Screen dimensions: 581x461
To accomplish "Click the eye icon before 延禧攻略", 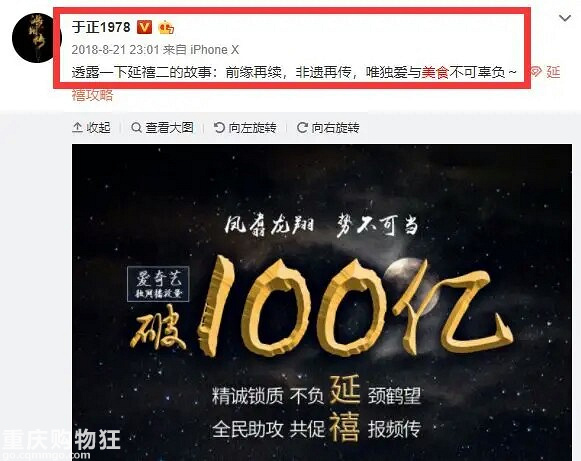I will (x=536, y=72).
